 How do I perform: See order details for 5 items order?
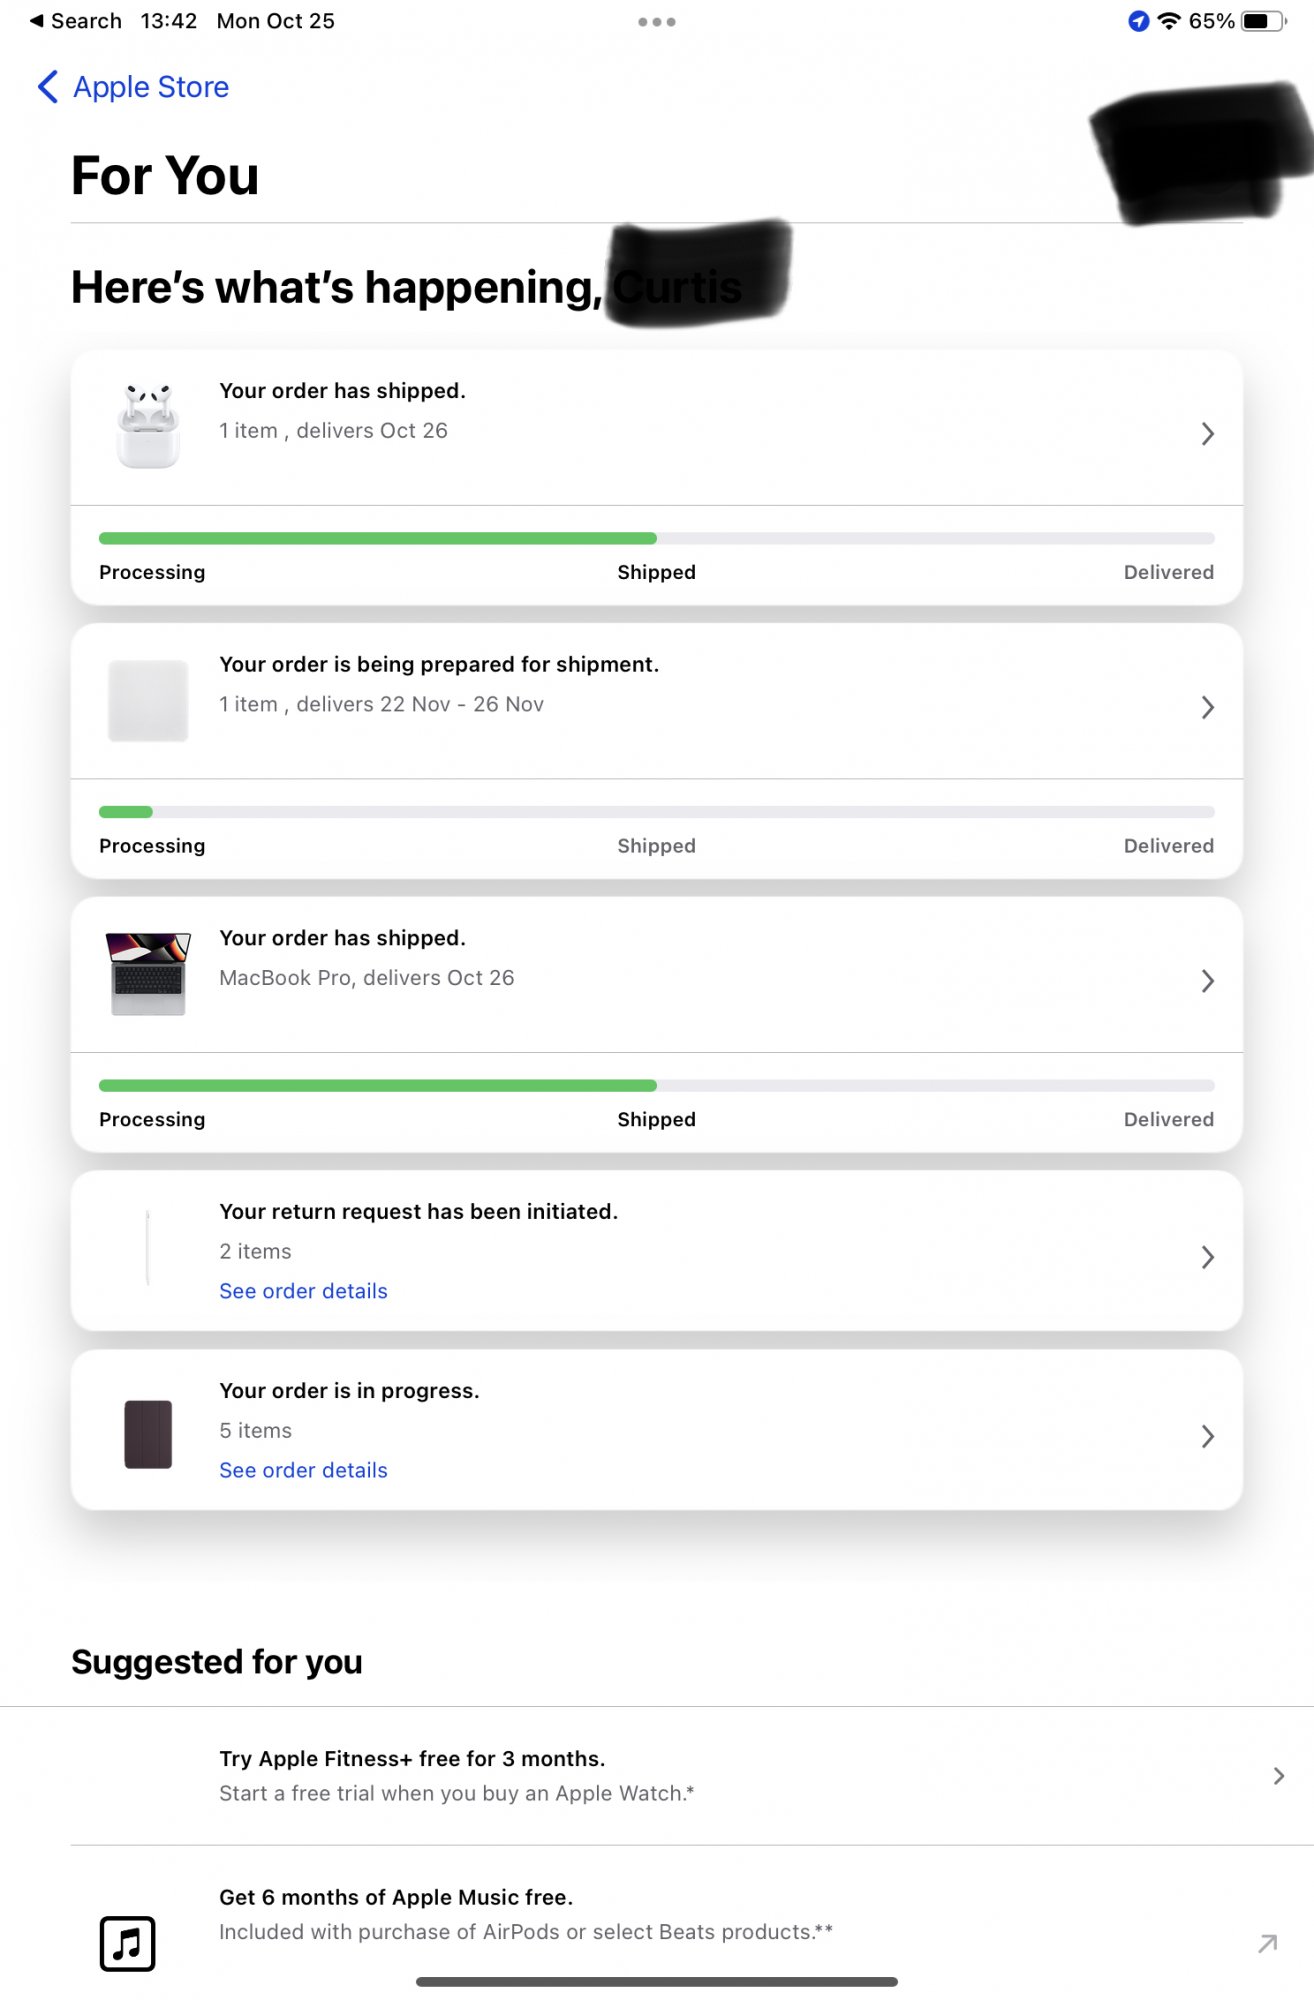click(303, 1470)
